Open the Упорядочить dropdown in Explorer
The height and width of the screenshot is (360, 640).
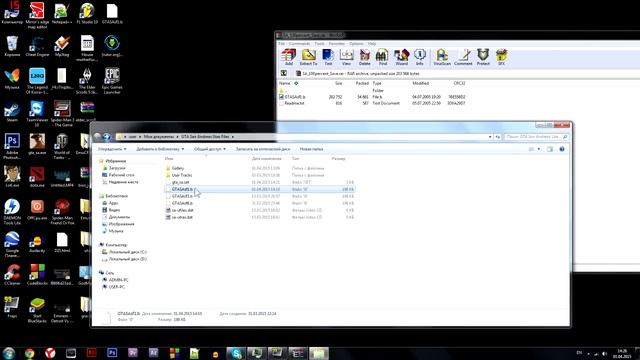[112, 149]
